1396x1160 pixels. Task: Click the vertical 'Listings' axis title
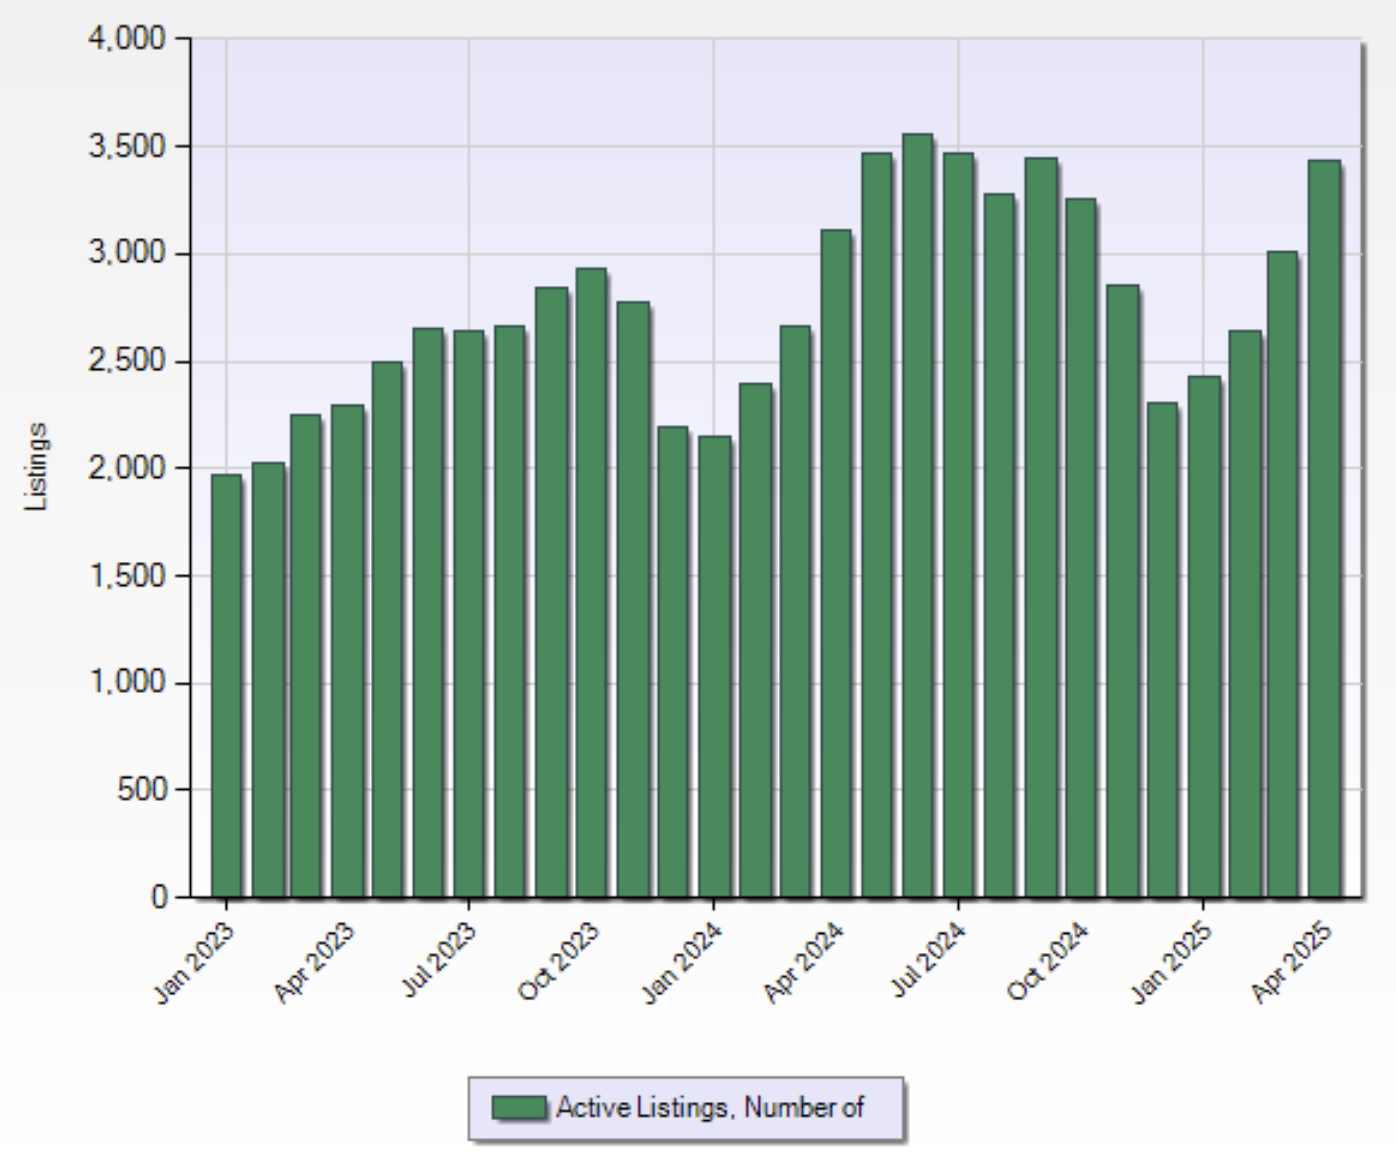37,467
